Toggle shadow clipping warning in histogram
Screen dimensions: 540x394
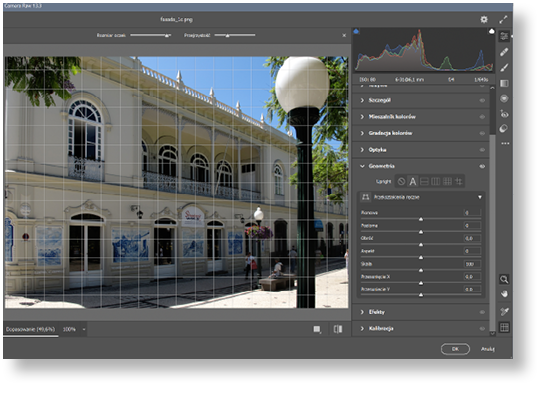click(x=356, y=31)
